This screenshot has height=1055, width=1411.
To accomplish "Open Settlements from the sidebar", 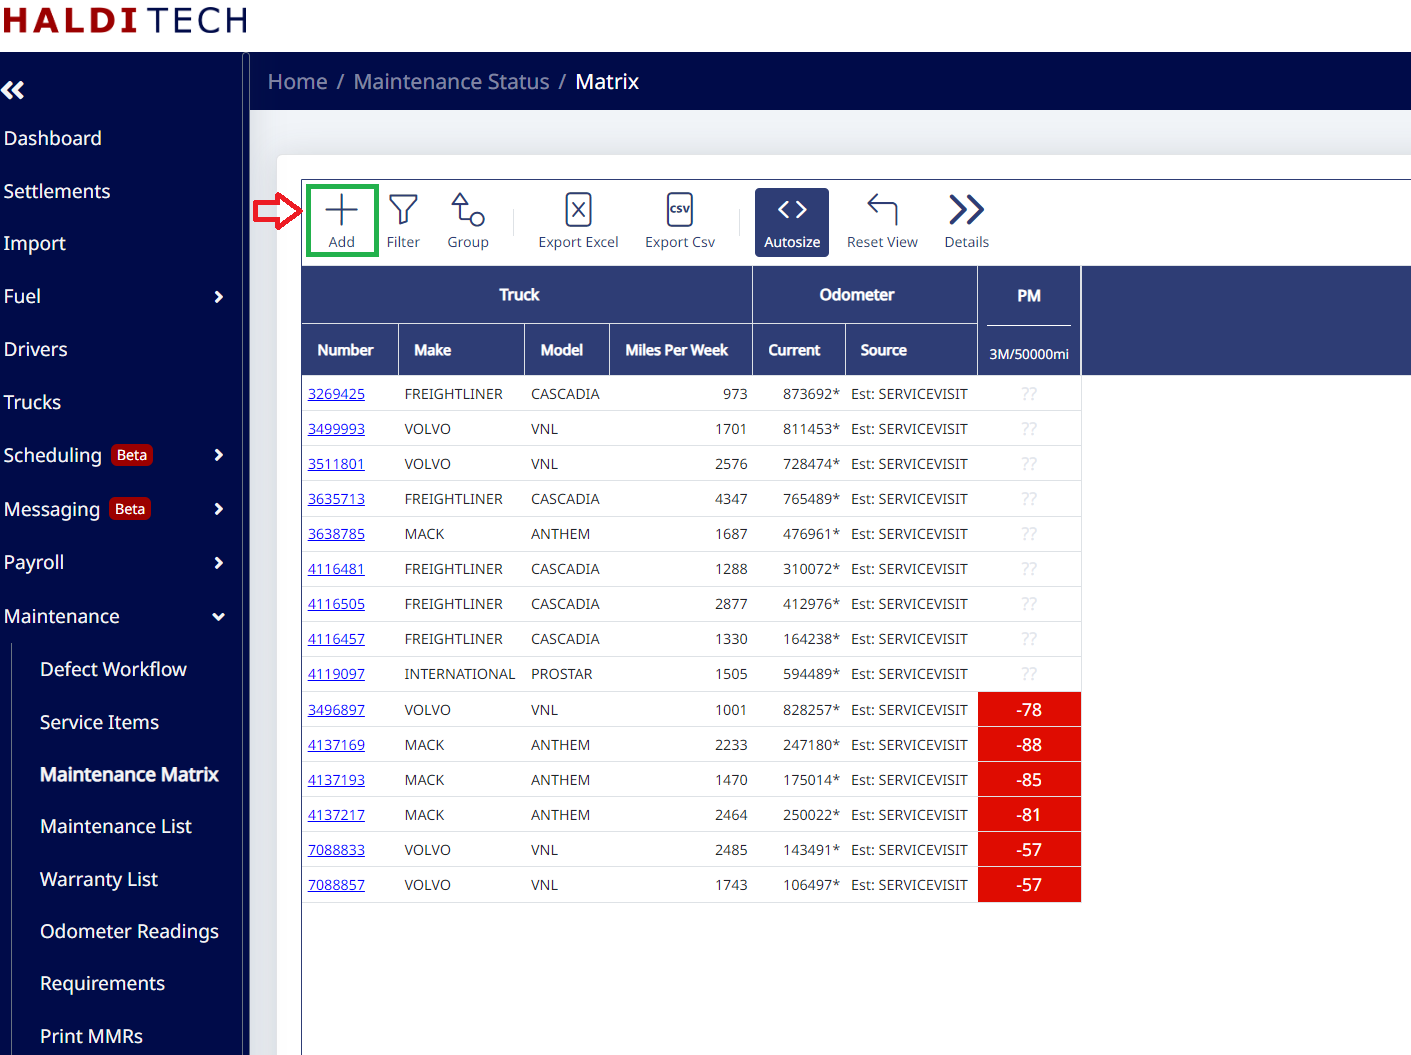I will (57, 191).
